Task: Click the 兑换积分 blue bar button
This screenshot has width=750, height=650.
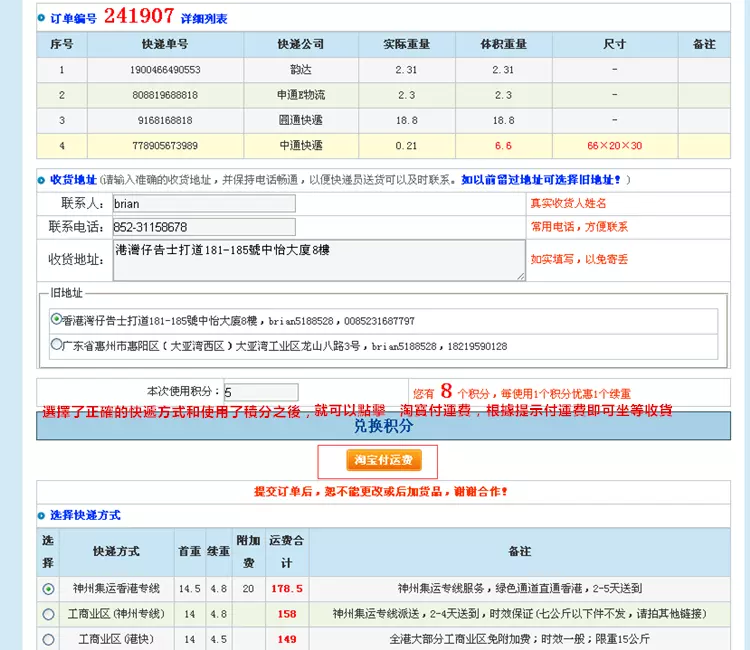Action: click(x=384, y=426)
